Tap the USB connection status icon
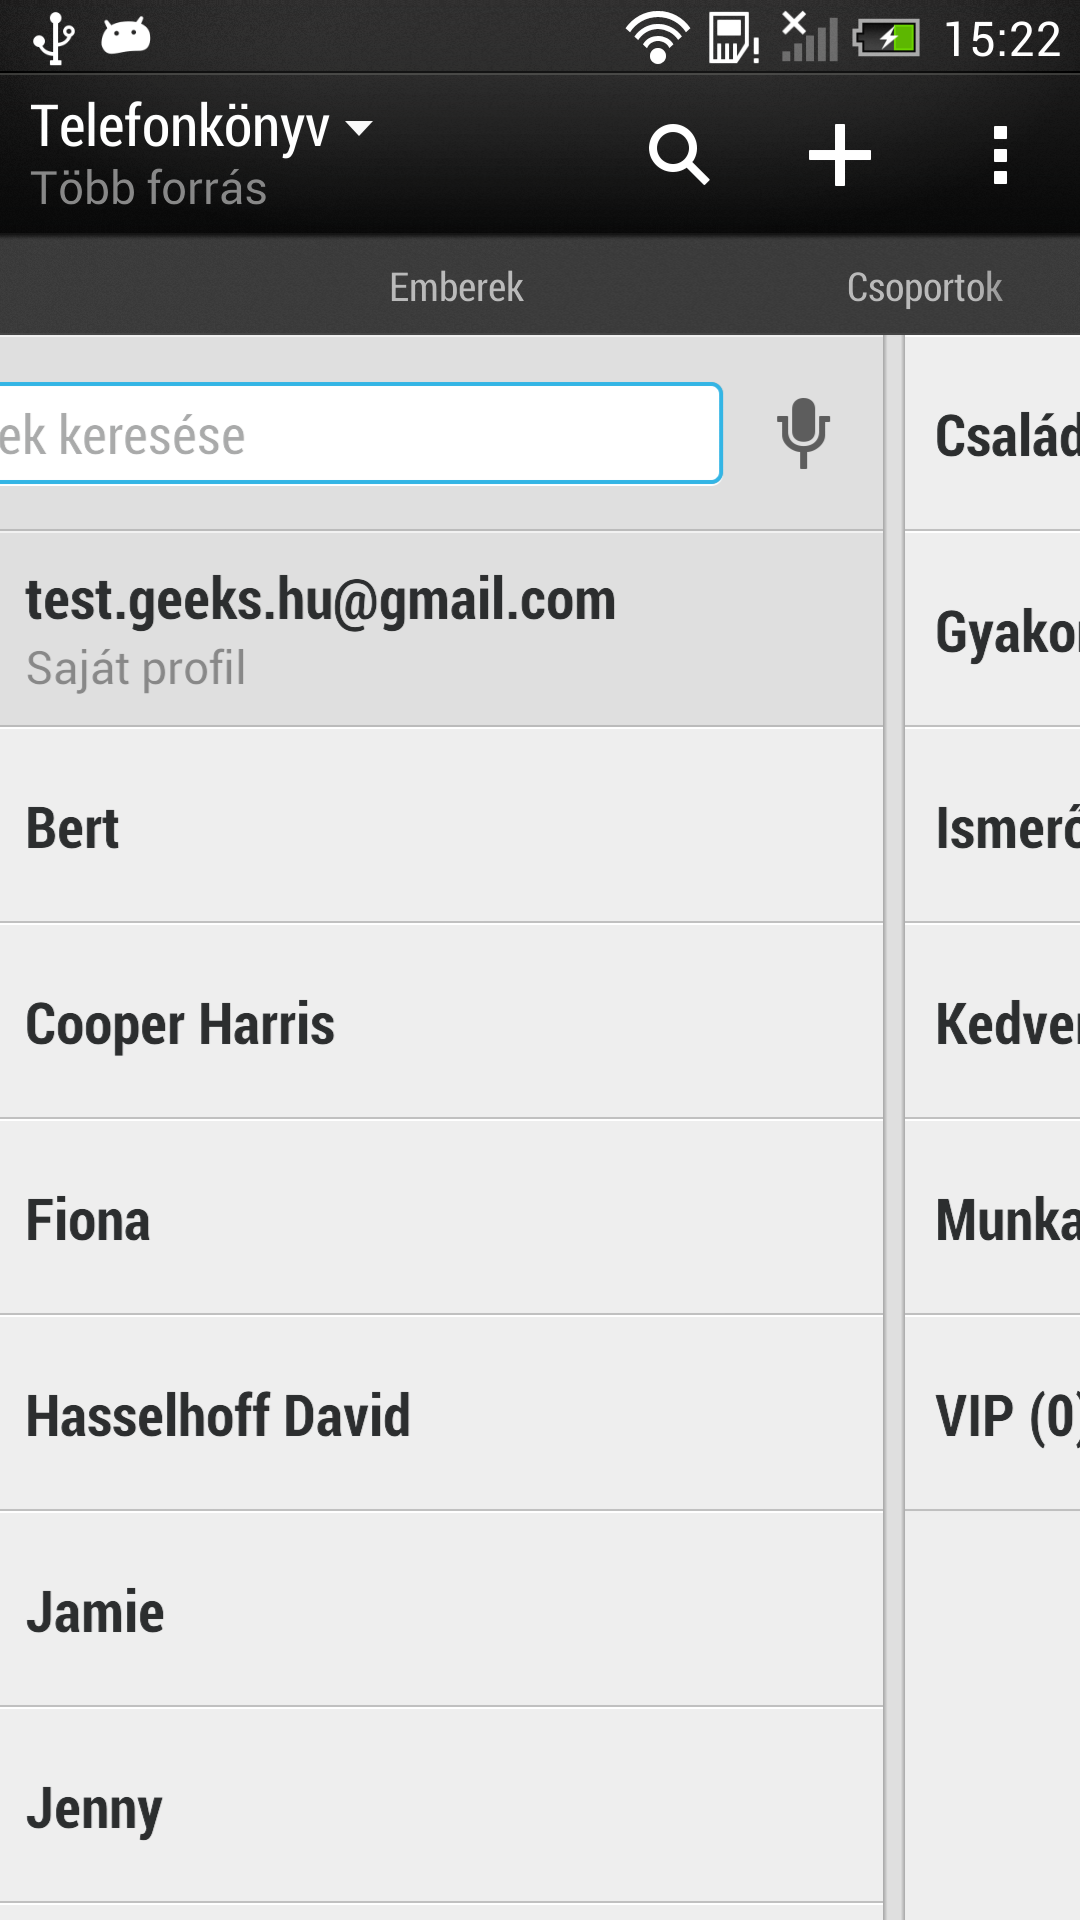The height and width of the screenshot is (1920, 1080). coord(53,38)
